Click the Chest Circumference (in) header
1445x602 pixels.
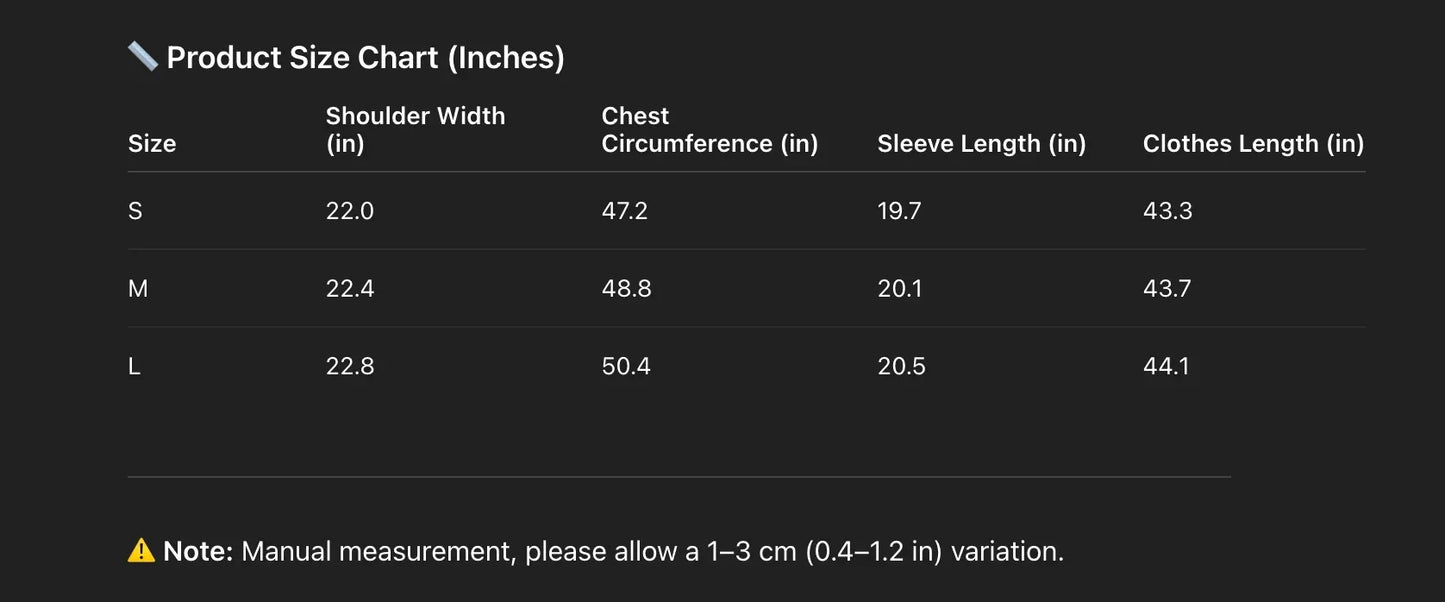pyautogui.click(x=709, y=130)
